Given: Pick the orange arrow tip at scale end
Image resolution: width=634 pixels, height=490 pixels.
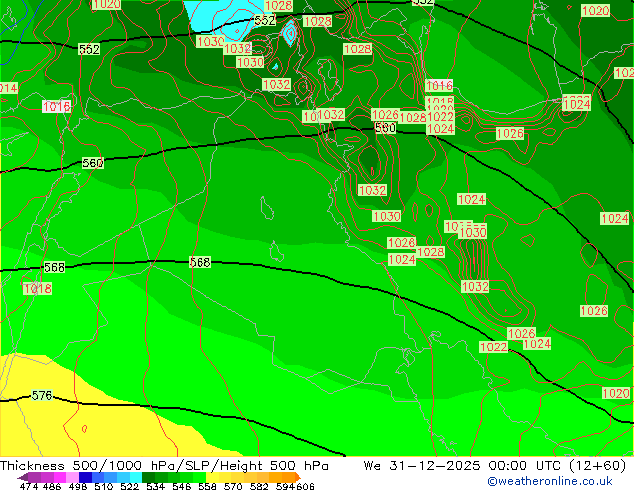Looking at the screenshot, I should (x=298, y=477).
